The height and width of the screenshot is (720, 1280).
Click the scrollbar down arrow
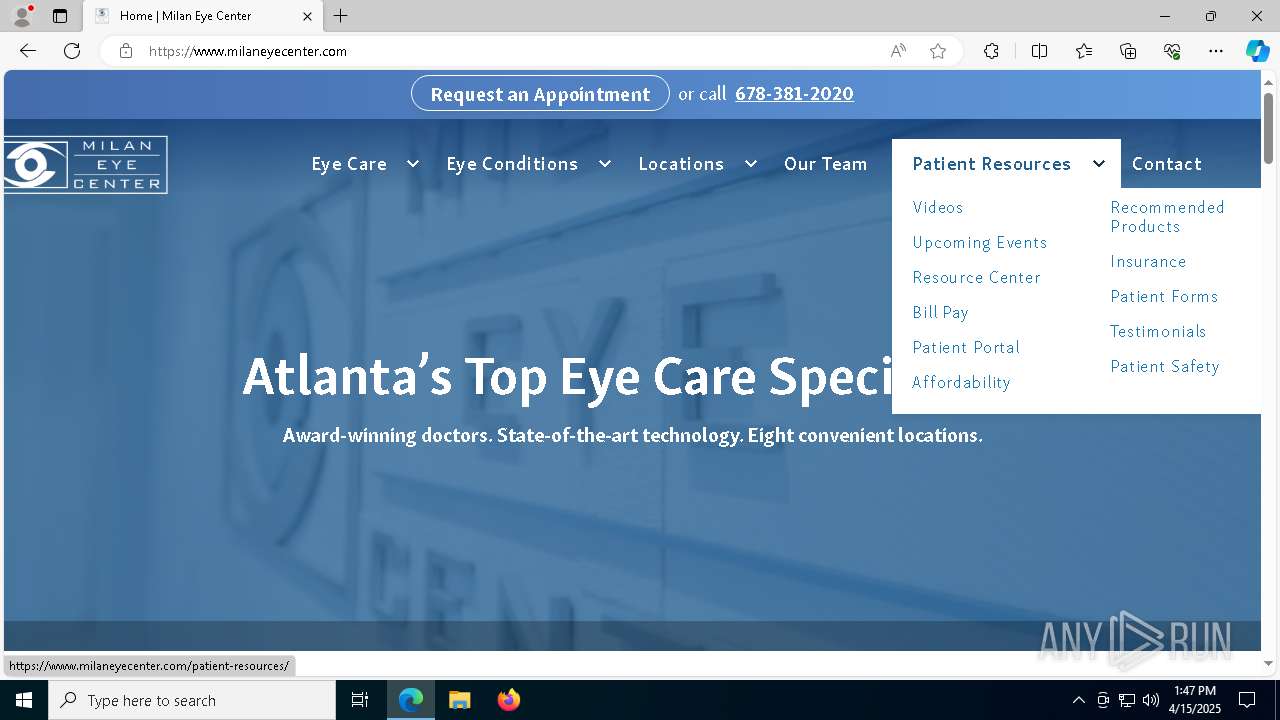[1269, 663]
